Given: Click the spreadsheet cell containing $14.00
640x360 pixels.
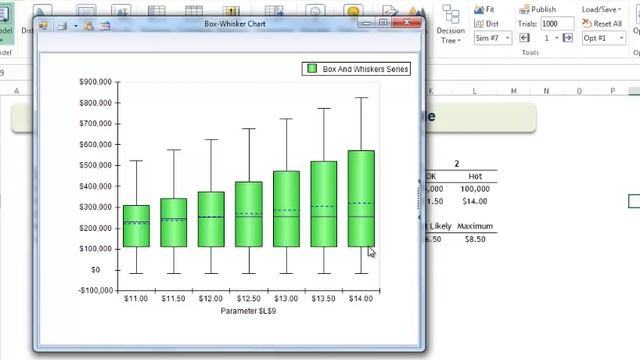Looking at the screenshot, I should click(x=475, y=201).
